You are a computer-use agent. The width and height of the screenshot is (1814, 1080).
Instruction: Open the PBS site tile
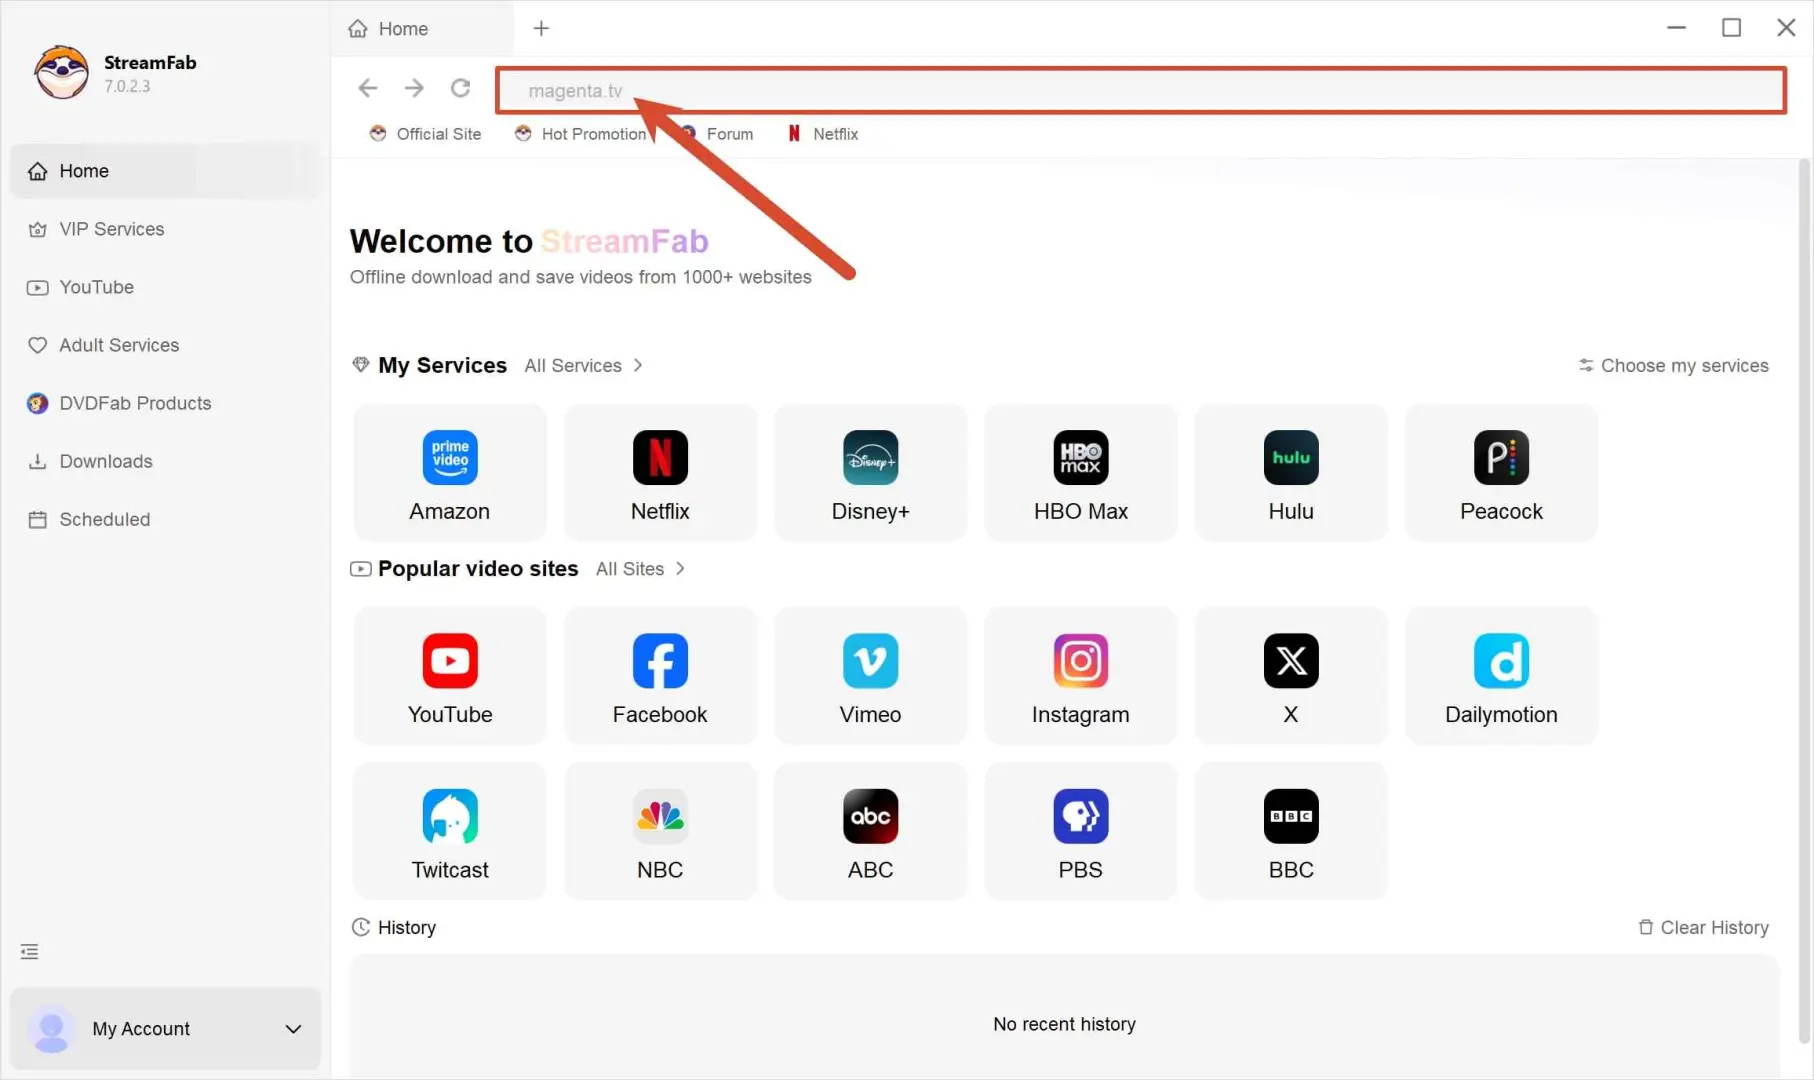point(1081,831)
